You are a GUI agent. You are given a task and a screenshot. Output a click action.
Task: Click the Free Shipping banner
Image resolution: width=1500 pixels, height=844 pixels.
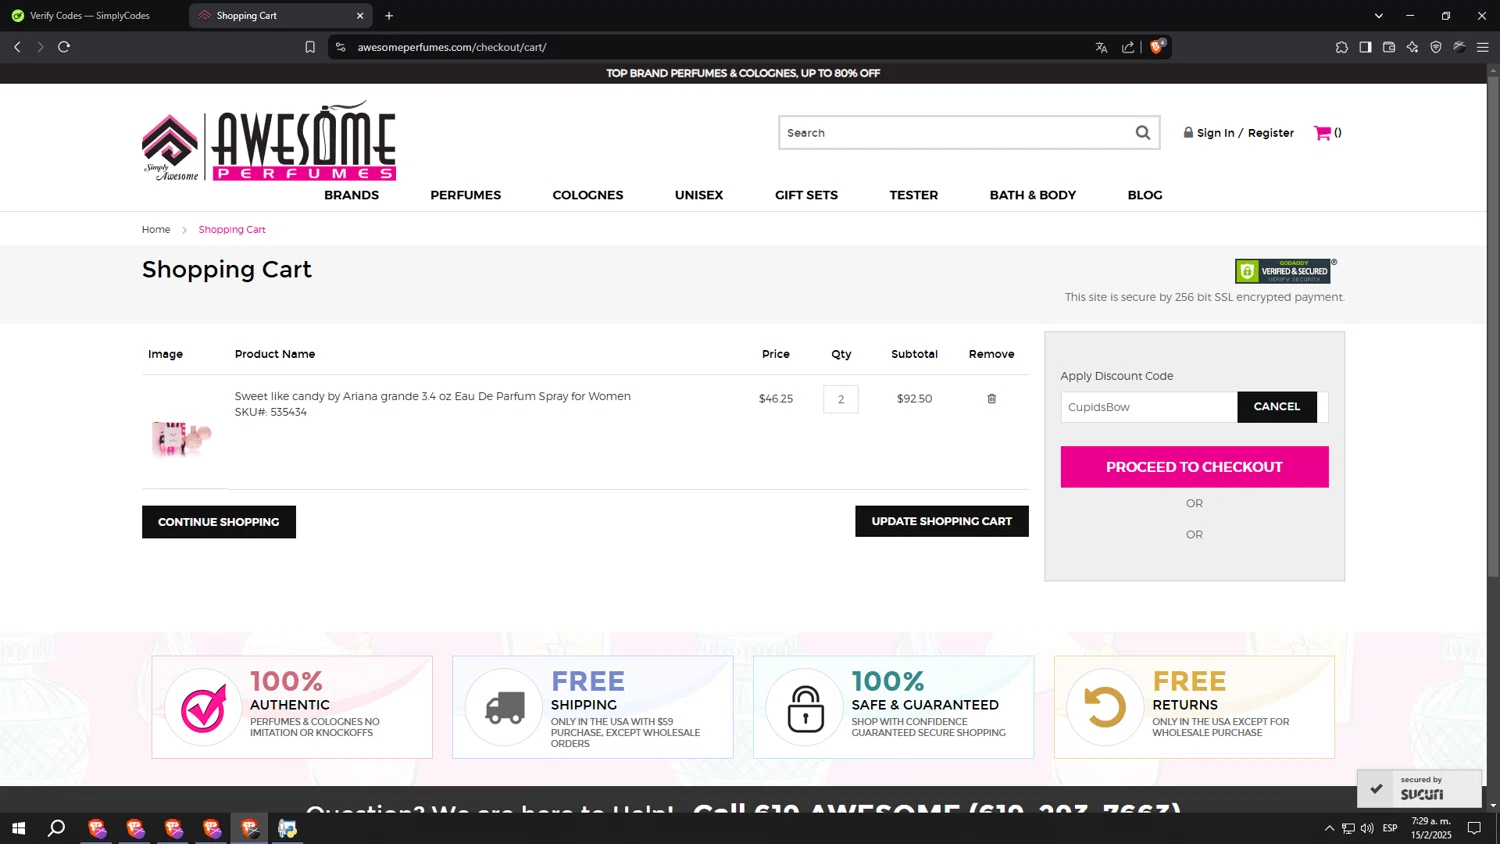(x=593, y=707)
